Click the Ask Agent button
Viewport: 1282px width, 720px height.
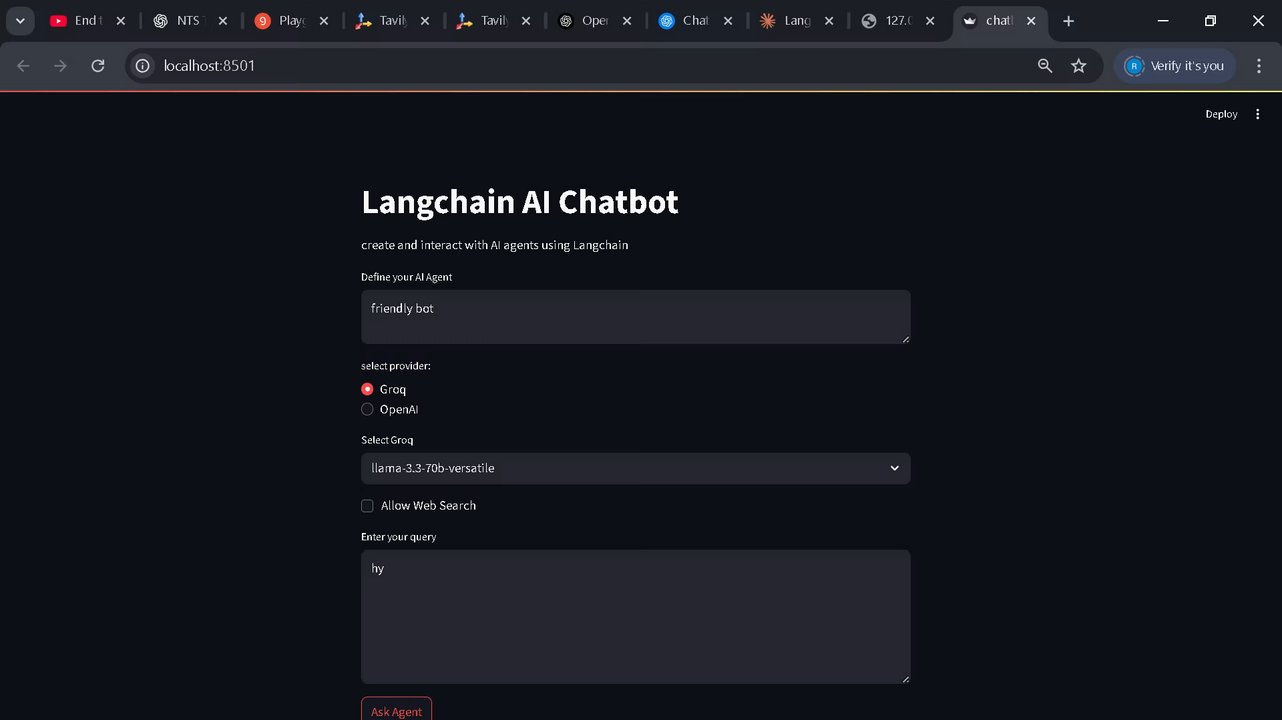click(x=396, y=710)
